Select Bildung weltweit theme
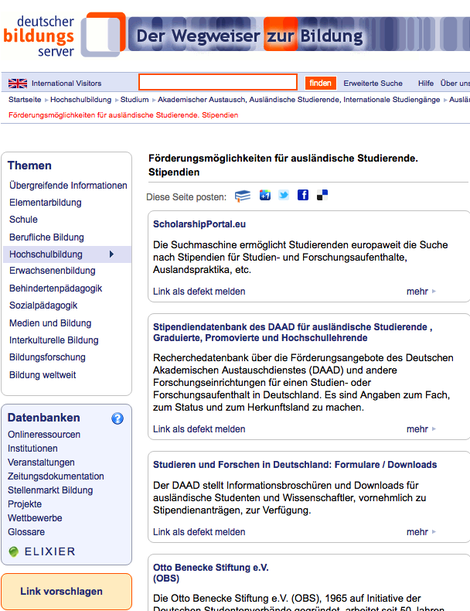Viewport: 470px width, 611px height. pos(42,375)
